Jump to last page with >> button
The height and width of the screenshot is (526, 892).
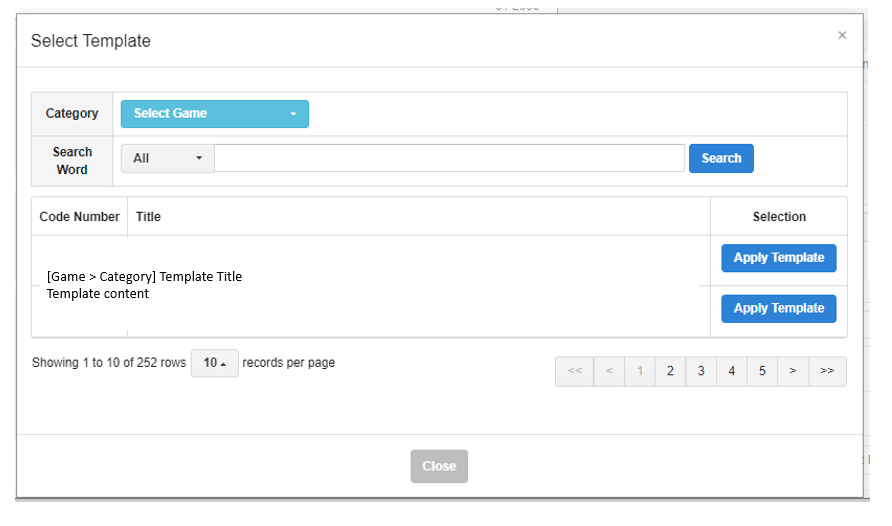pyautogui.click(x=827, y=371)
